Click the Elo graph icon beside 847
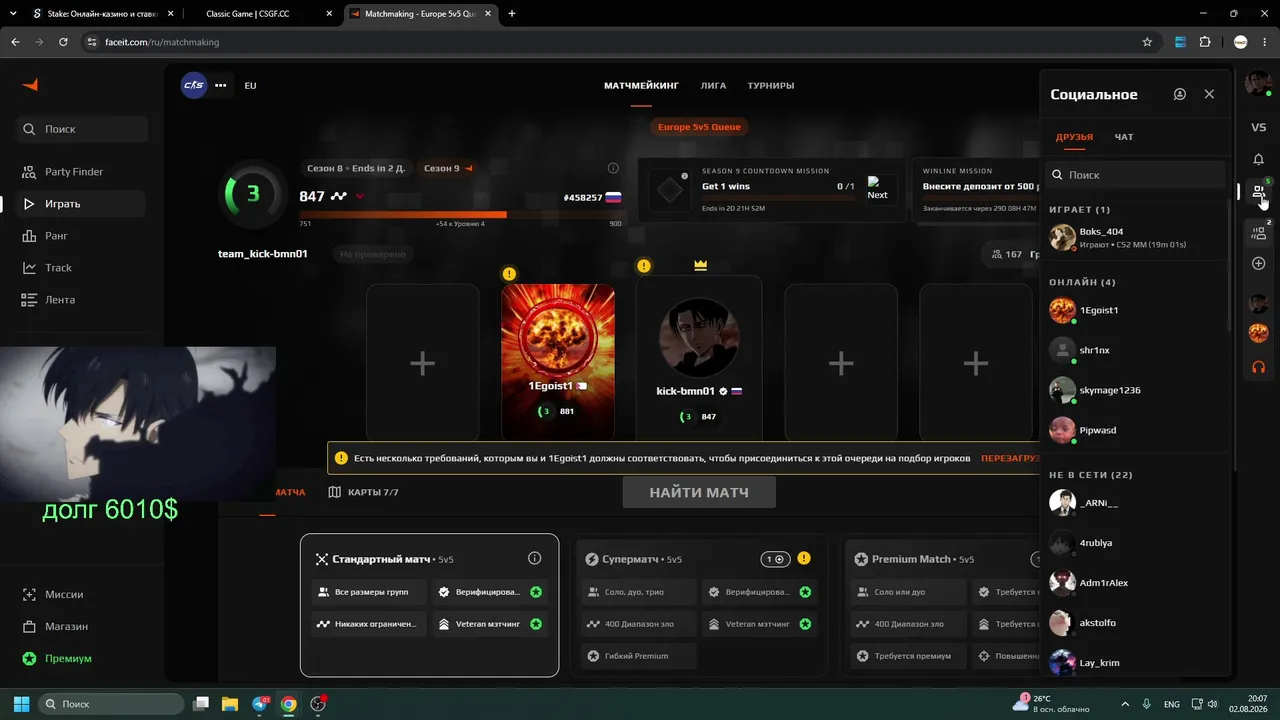This screenshot has width=1280, height=720. click(x=339, y=197)
